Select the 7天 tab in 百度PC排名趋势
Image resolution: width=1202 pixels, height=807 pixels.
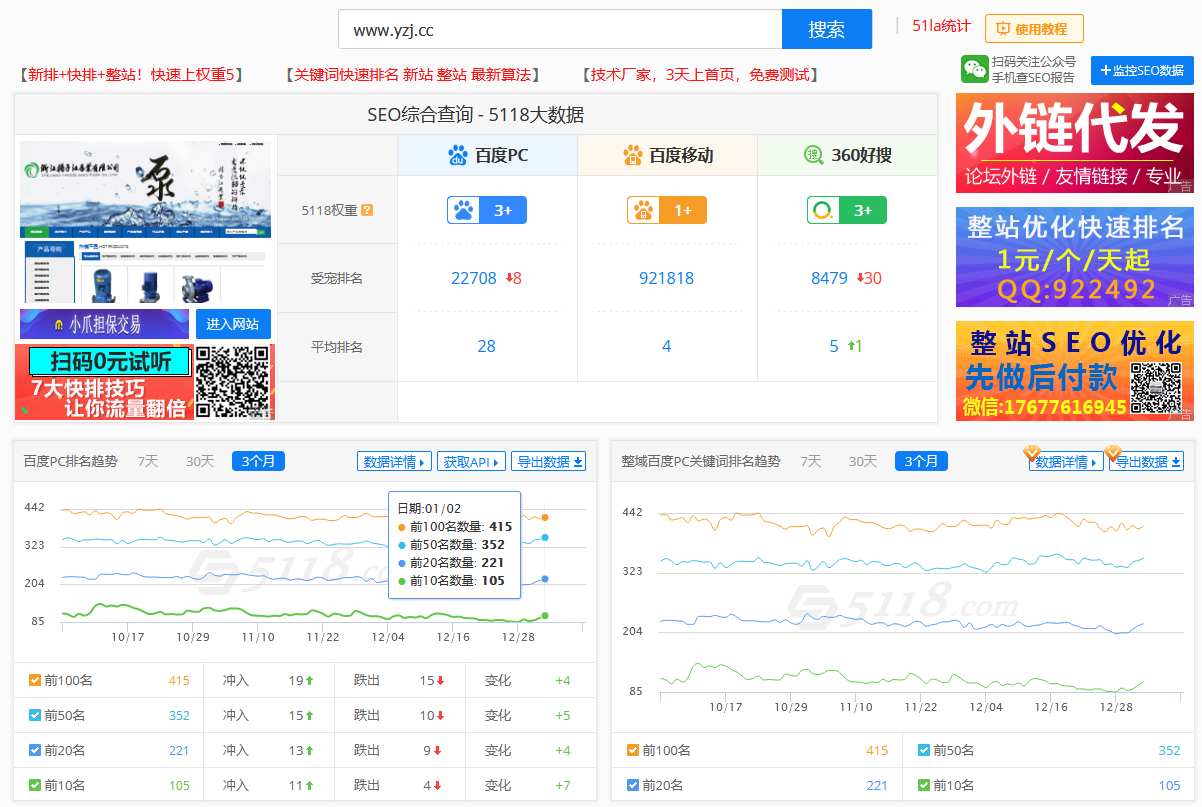[x=148, y=461]
